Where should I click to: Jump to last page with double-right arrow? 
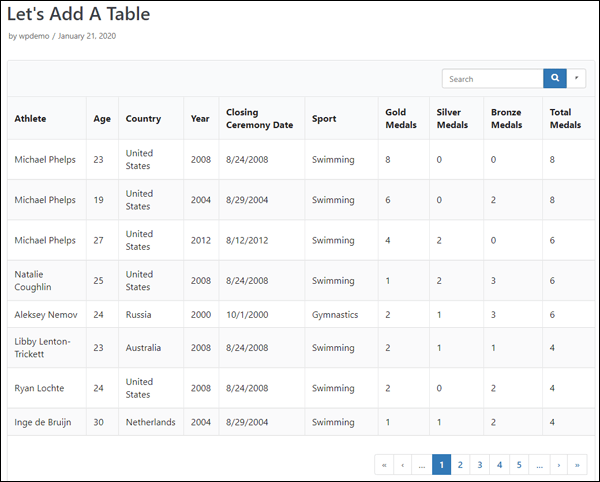(x=577, y=464)
